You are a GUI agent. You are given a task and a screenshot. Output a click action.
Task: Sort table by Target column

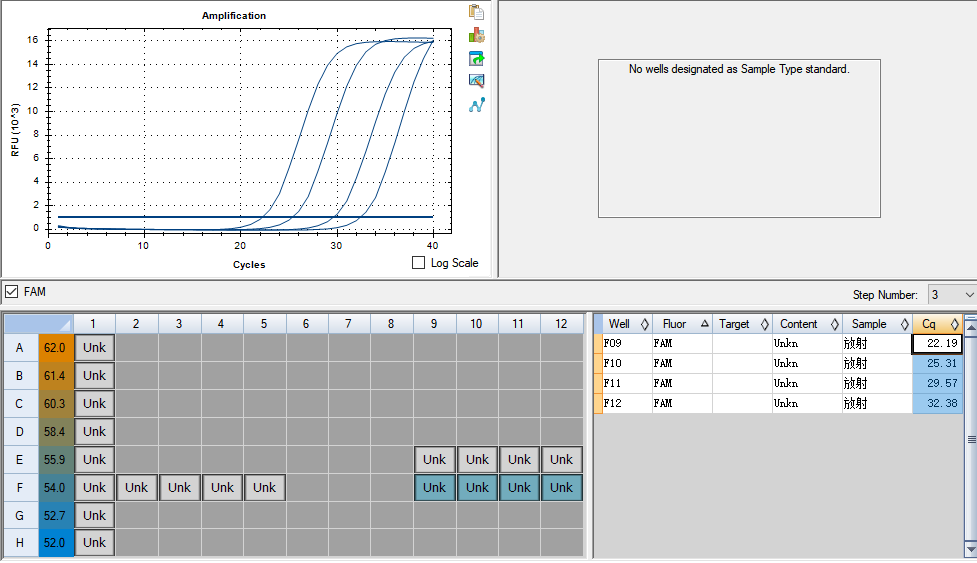[741, 324]
